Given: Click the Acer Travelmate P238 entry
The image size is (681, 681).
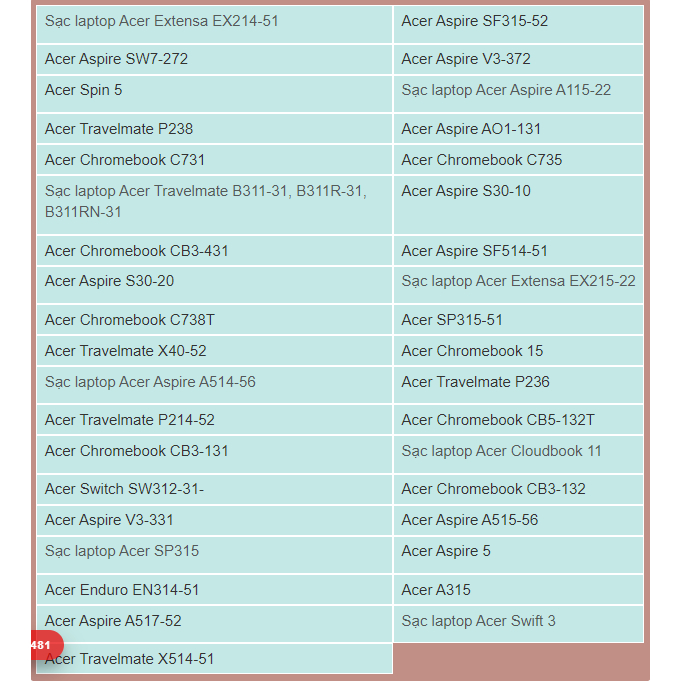Looking at the screenshot, I should pos(119,129).
